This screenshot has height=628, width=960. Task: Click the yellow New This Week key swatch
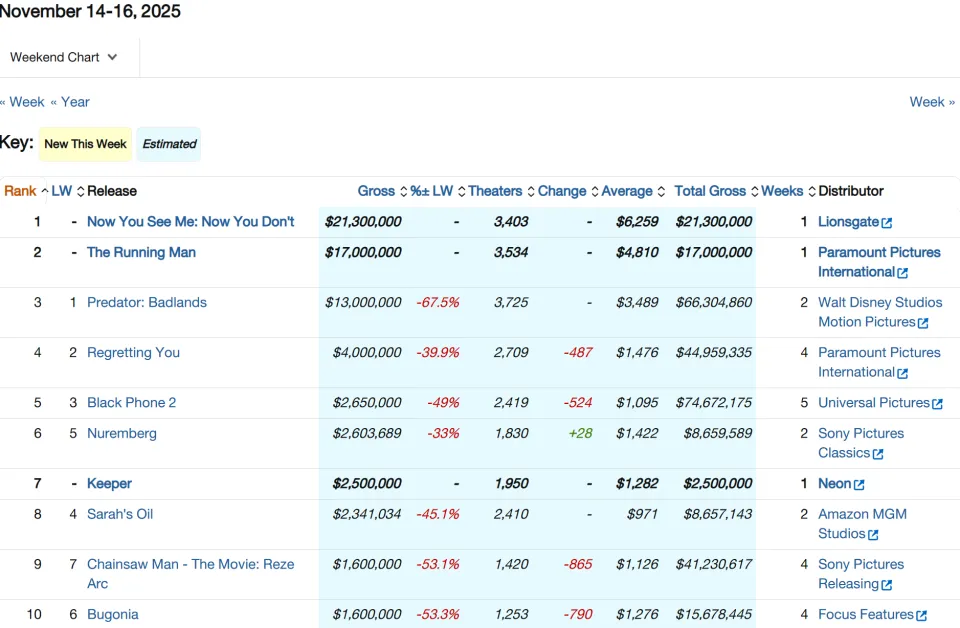click(85, 144)
